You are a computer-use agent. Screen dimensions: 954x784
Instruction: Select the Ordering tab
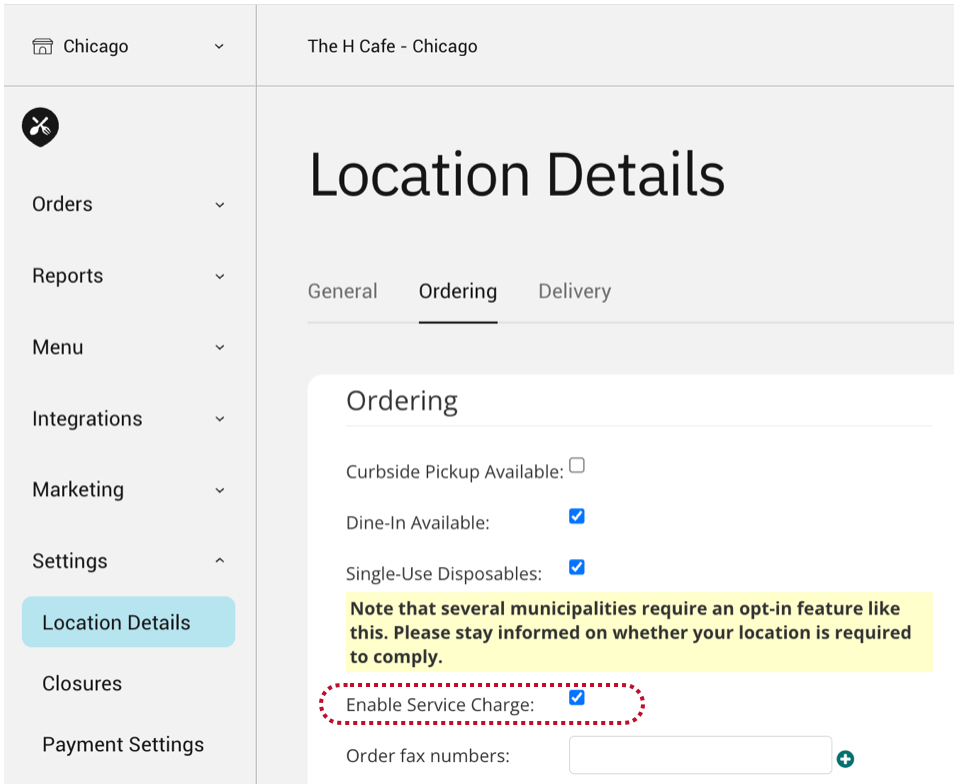(x=457, y=292)
